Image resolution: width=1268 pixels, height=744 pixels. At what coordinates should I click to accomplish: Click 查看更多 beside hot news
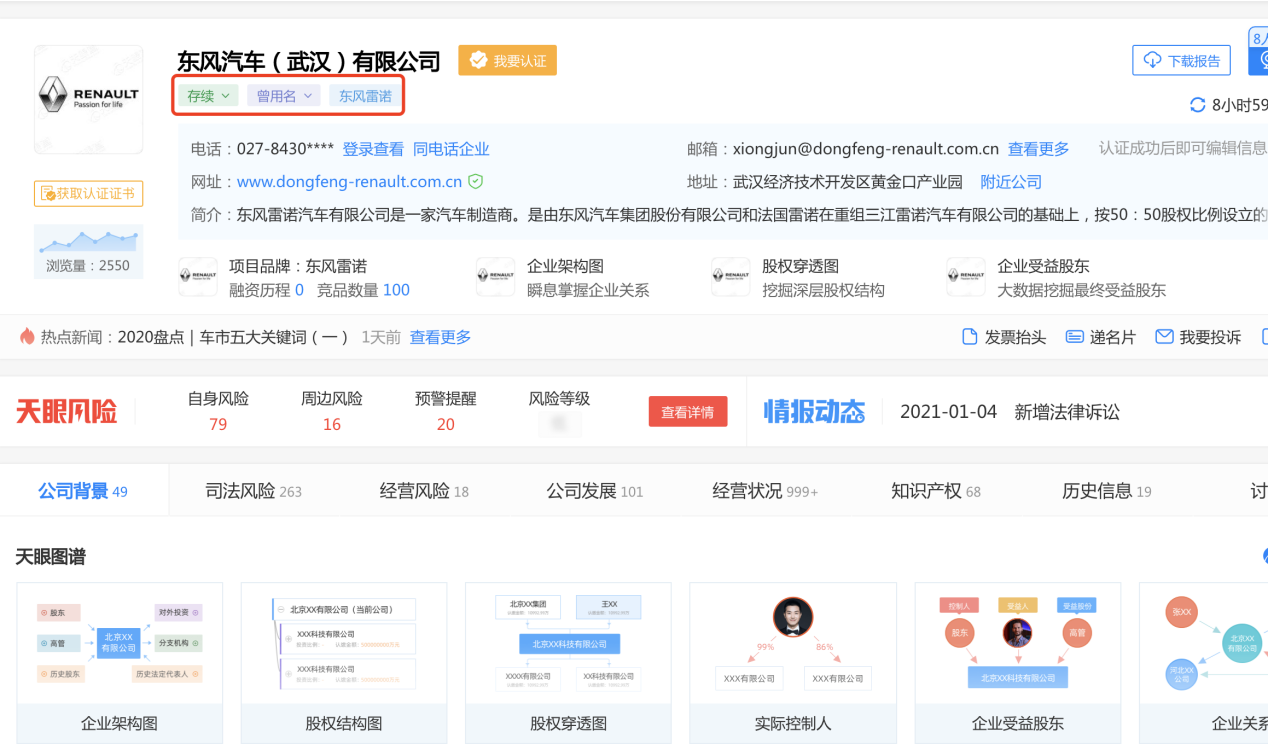tap(440, 337)
